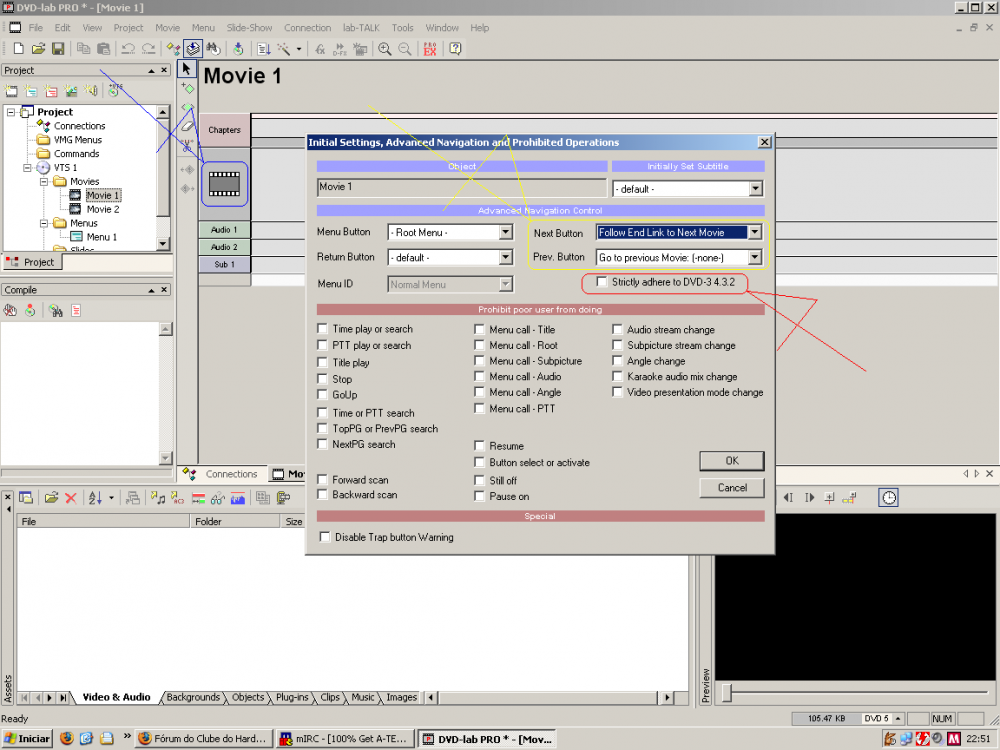Select the arrow pointer tool
Image resolution: width=1000 pixels, height=750 pixels.
pyautogui.click(x=186, y=69)
